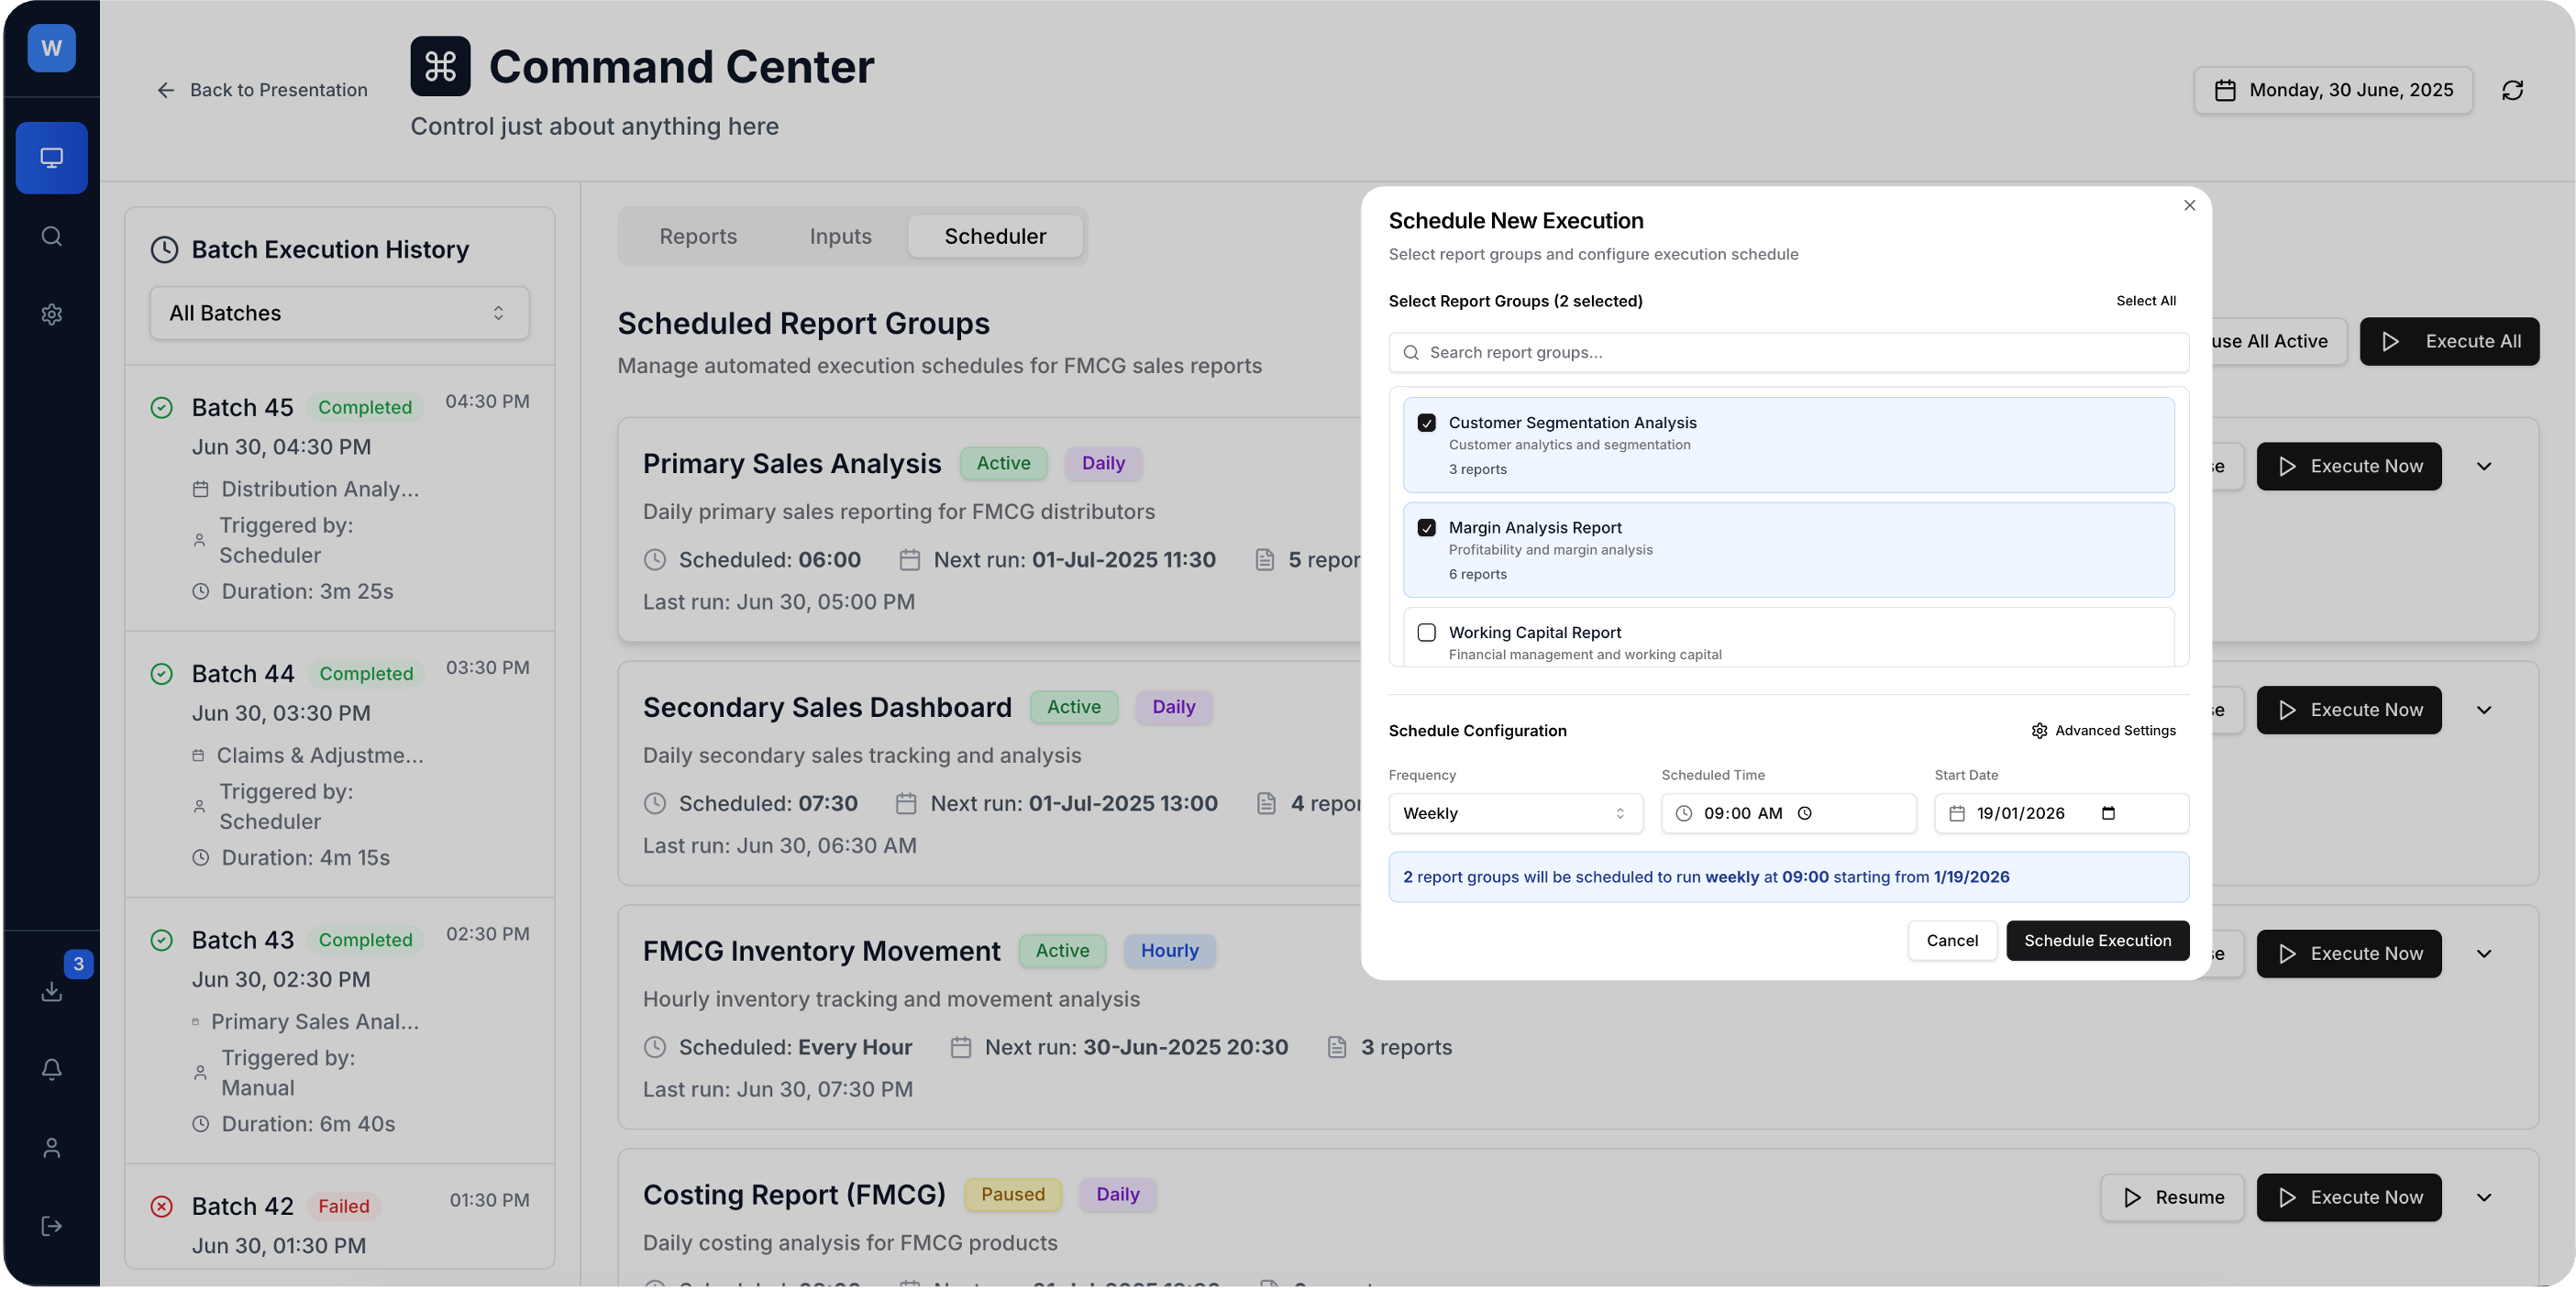Click the Failed status on Batch 42
Viewport: 2576px width, 1290px height.
343,1206
